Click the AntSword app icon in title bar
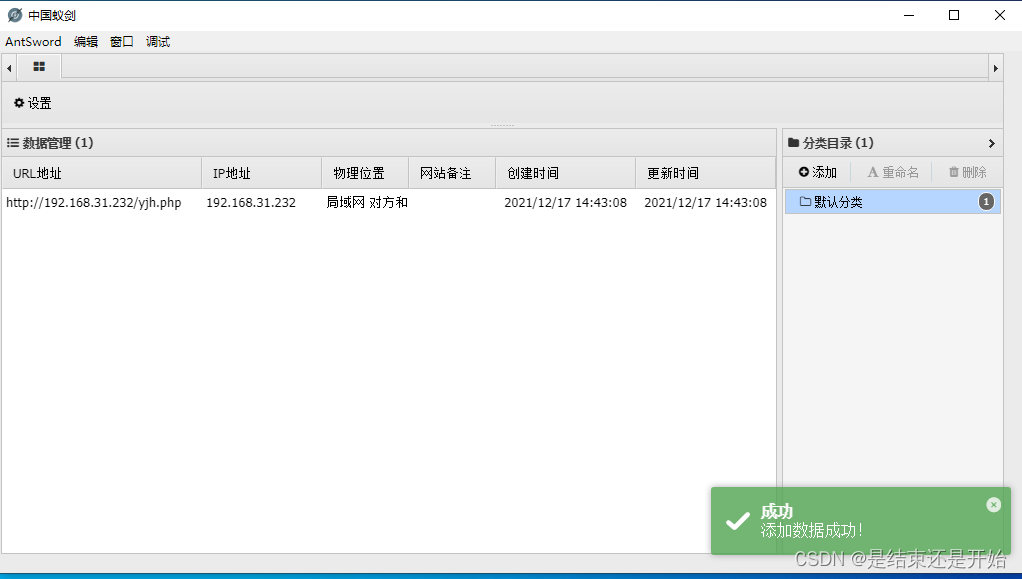Screen dimensions: 1022x579 (x=14, y=15)
